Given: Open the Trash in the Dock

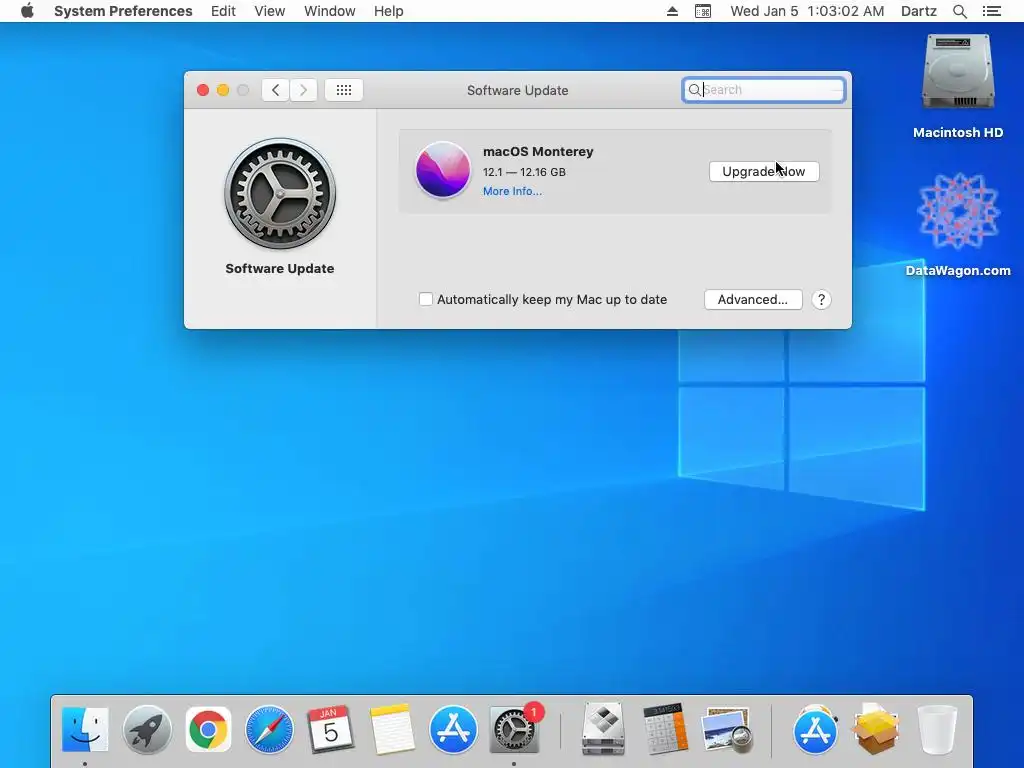Looking at the screenshot, I should (x=937, y=729).
